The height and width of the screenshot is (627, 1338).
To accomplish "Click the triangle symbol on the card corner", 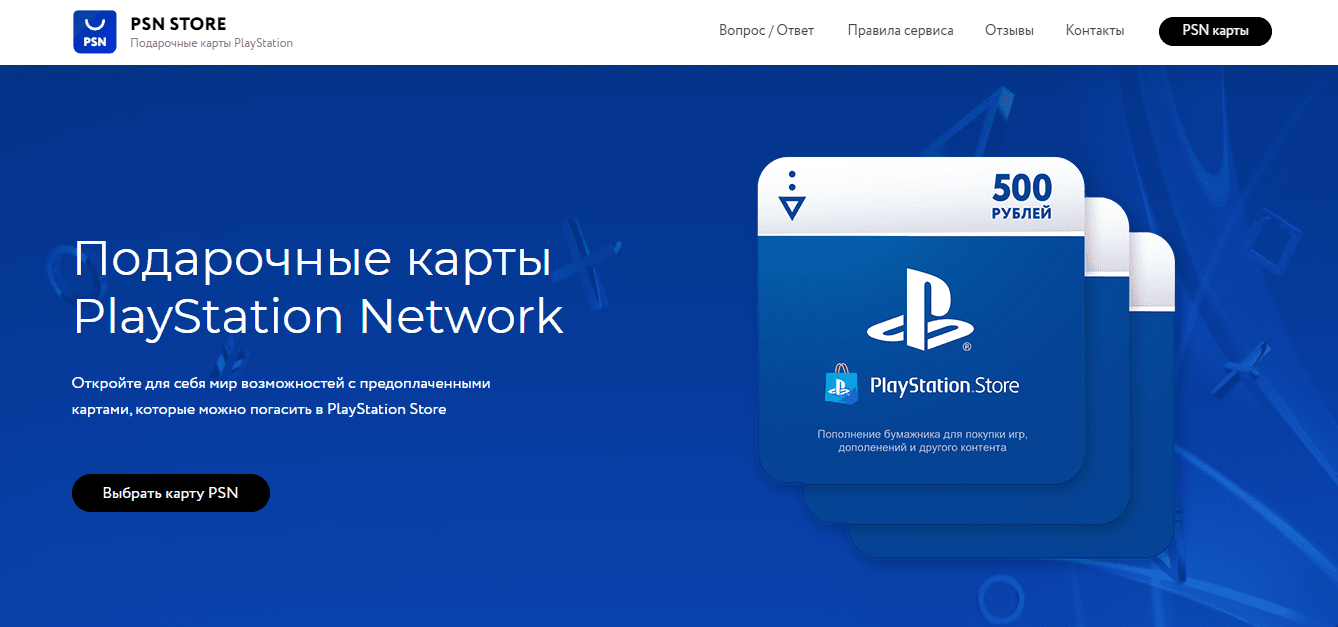I will click(x=792, y=207).
